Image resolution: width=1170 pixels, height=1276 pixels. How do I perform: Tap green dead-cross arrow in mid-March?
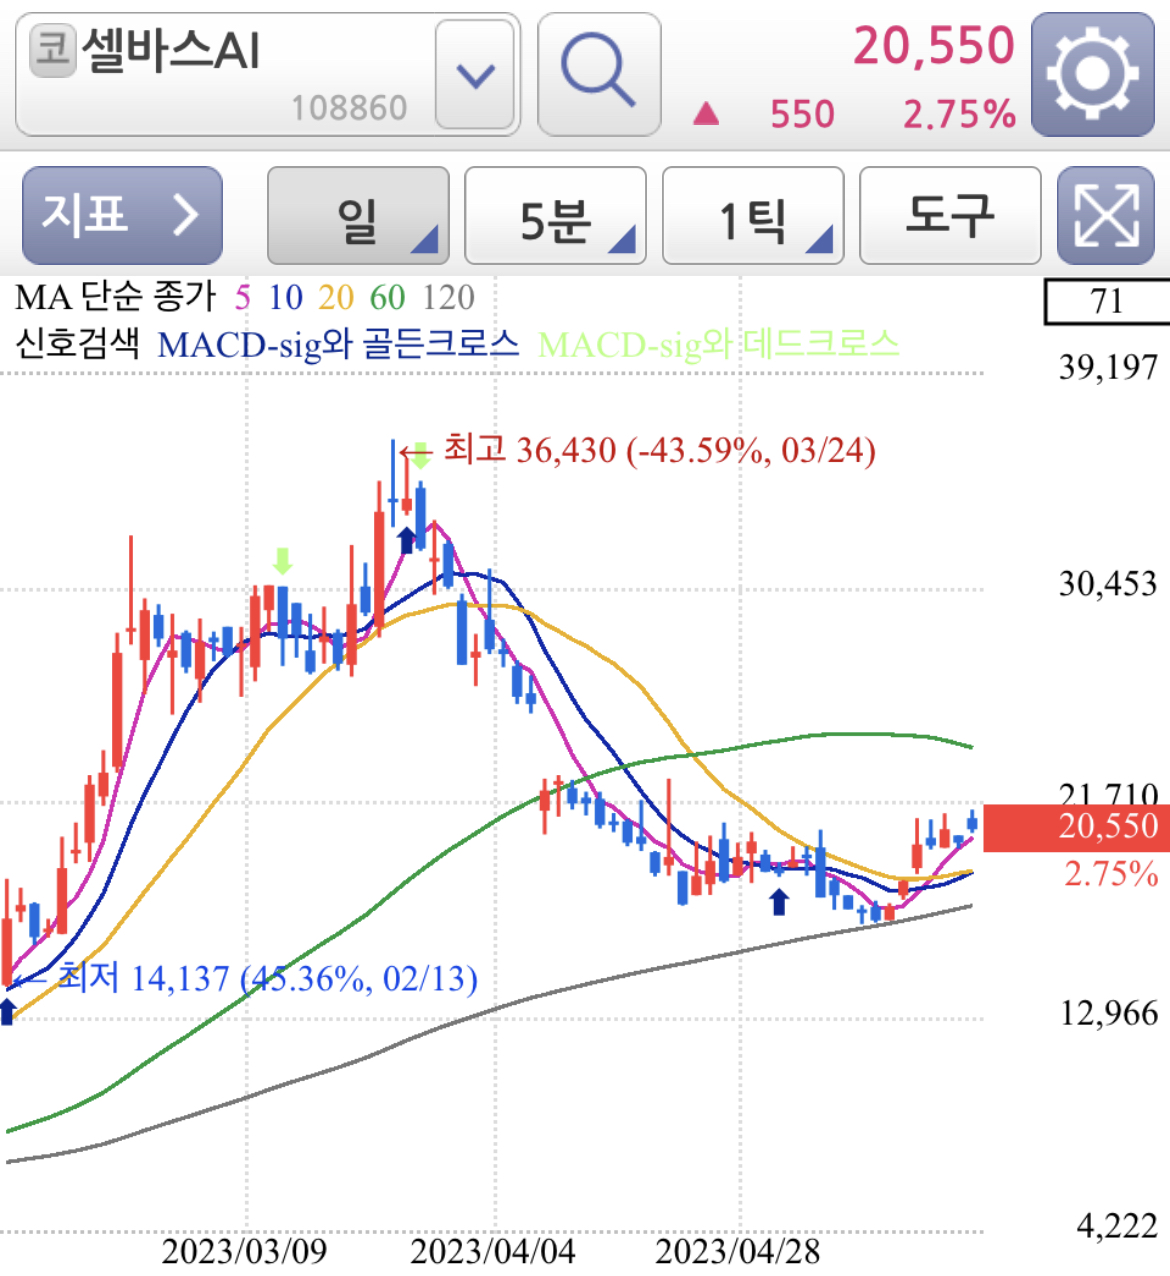[283, 561]
